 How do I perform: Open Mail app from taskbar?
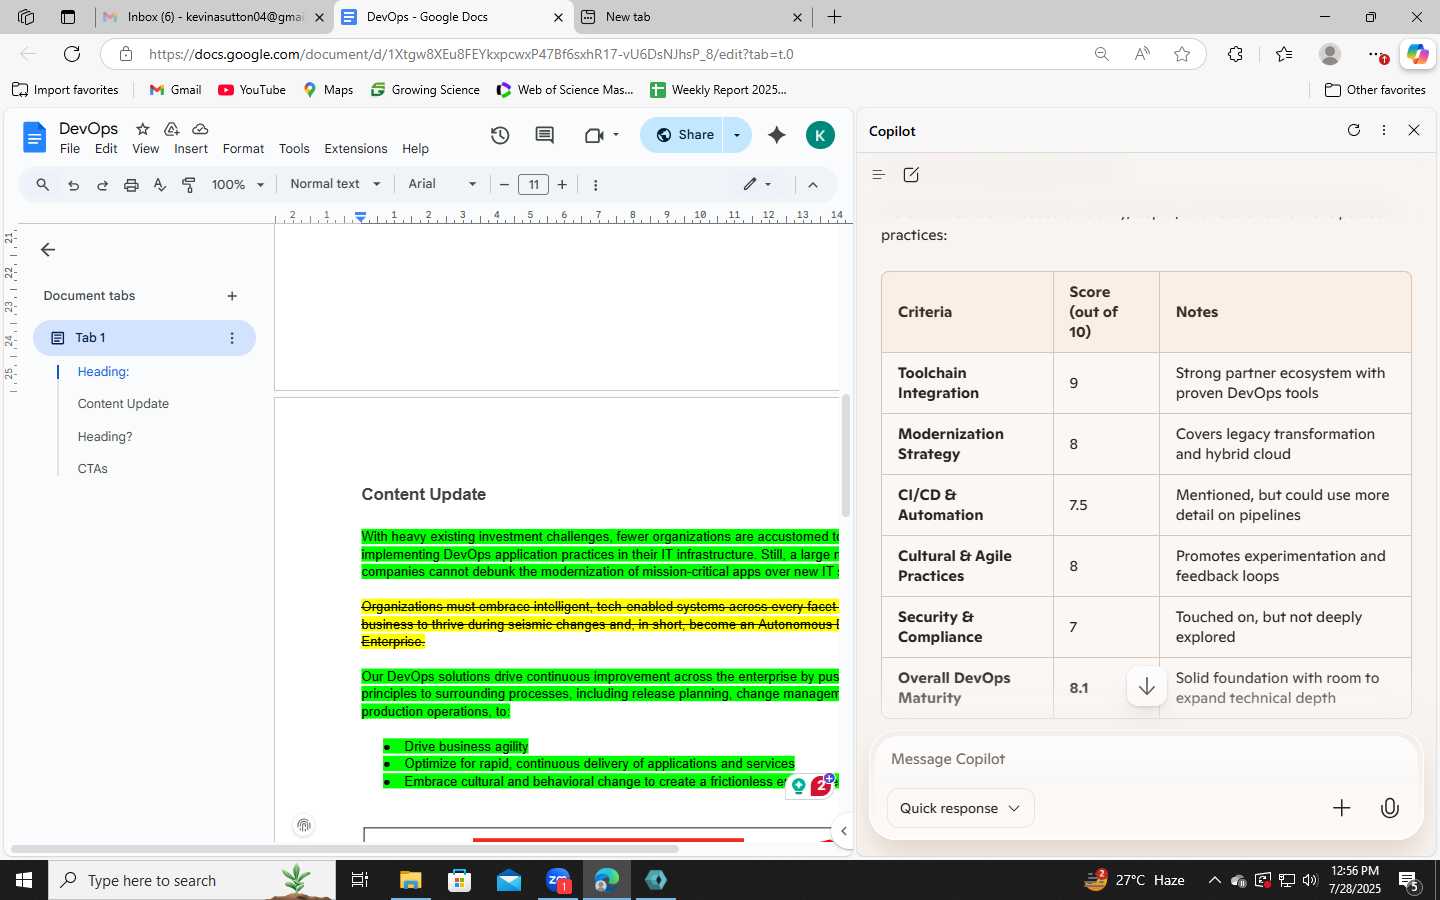coord(508,881)
